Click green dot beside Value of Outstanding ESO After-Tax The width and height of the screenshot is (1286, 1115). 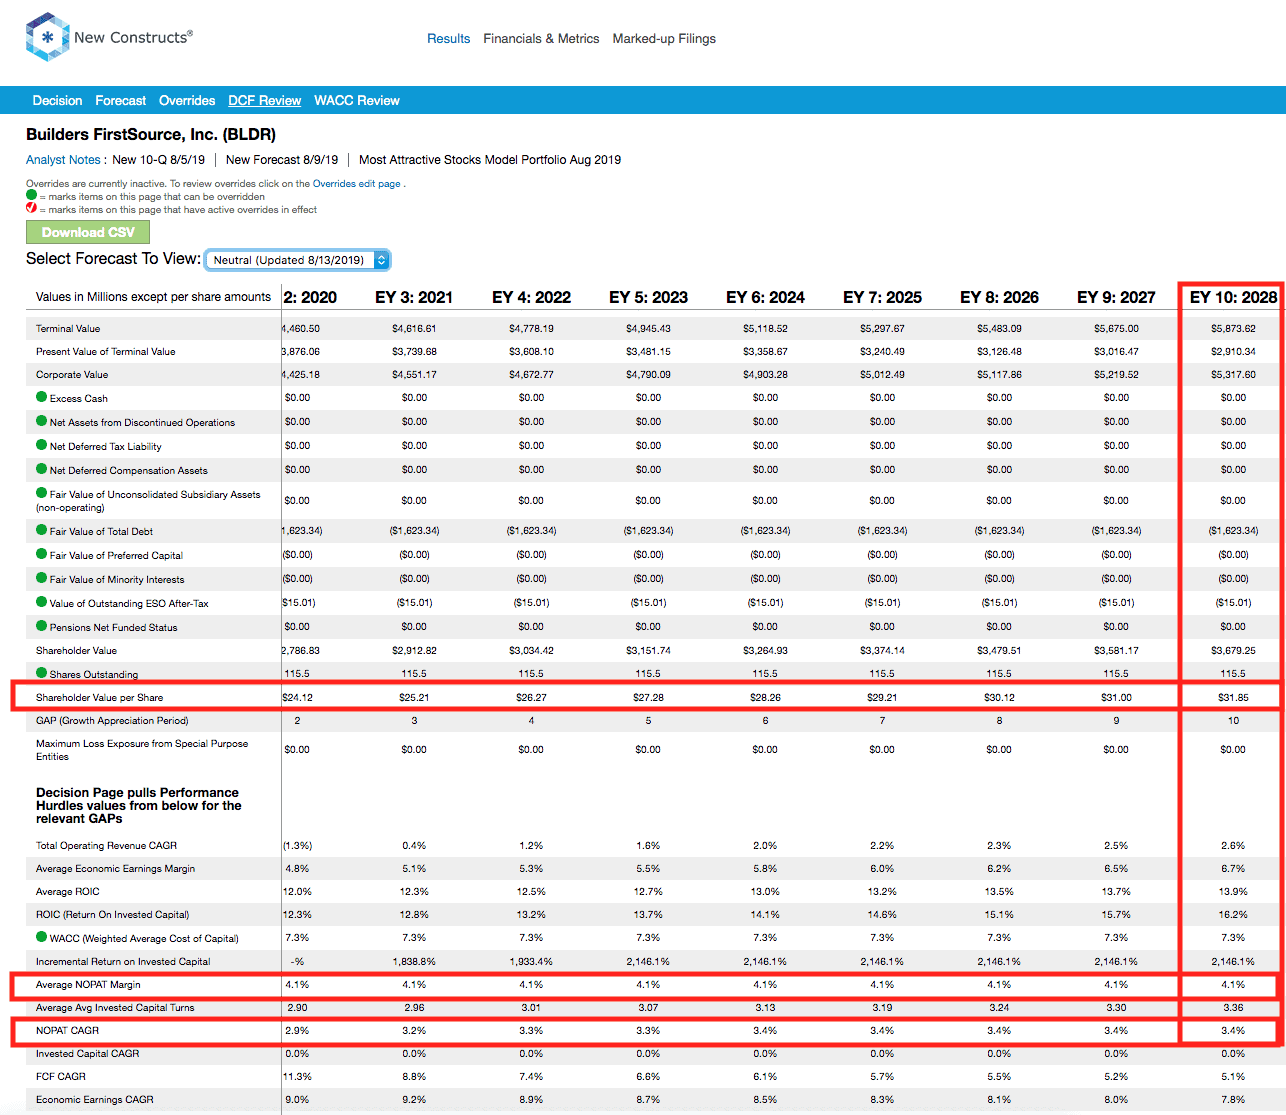(x=42, y=602)
